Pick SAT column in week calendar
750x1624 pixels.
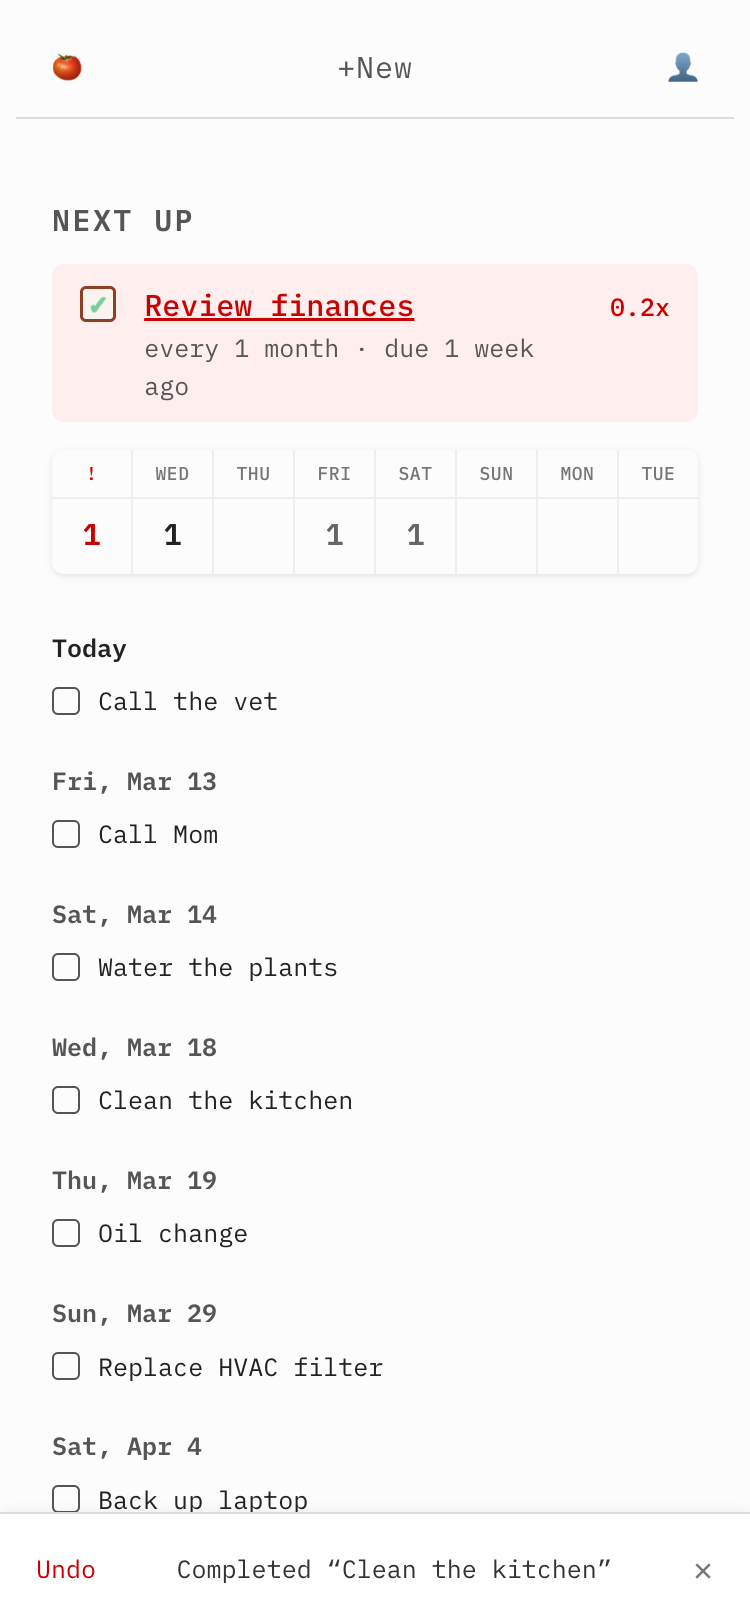point(415,512)
